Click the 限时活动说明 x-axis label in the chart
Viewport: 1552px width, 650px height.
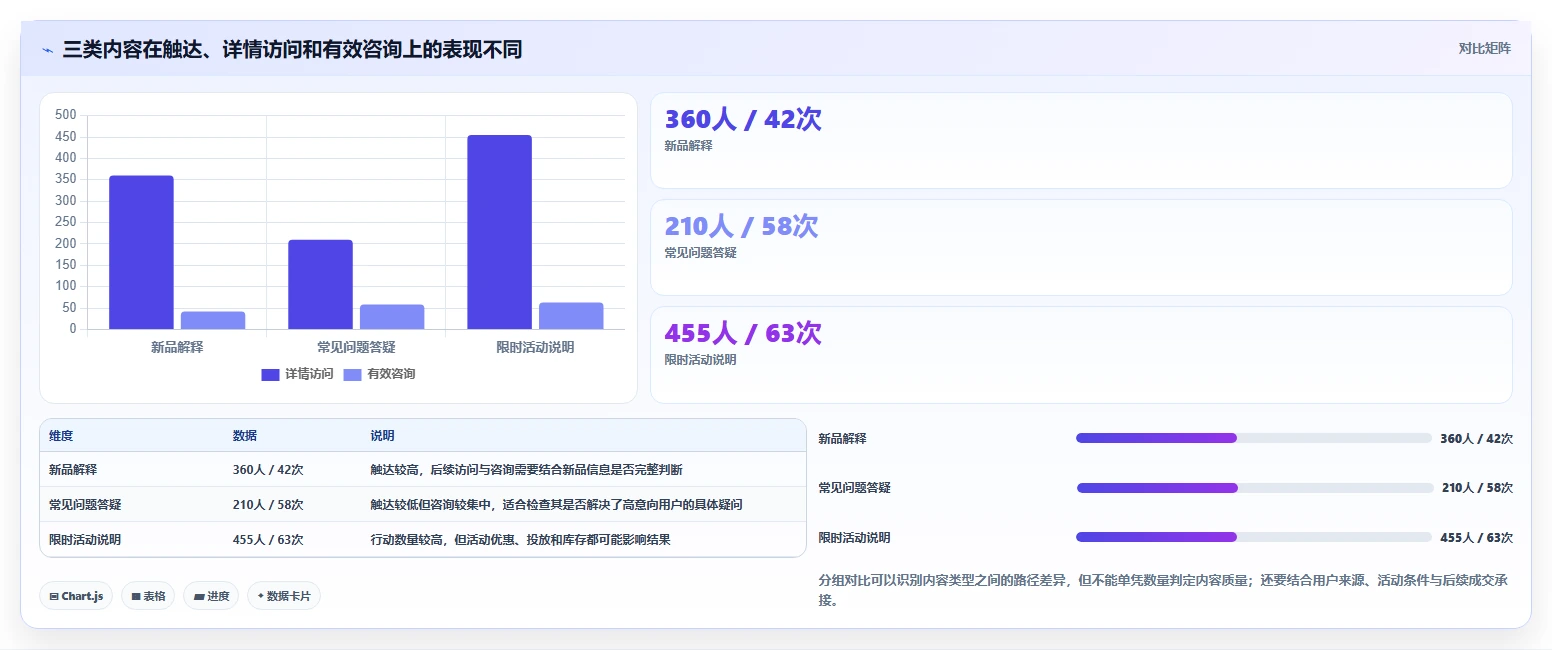(535, 348)
